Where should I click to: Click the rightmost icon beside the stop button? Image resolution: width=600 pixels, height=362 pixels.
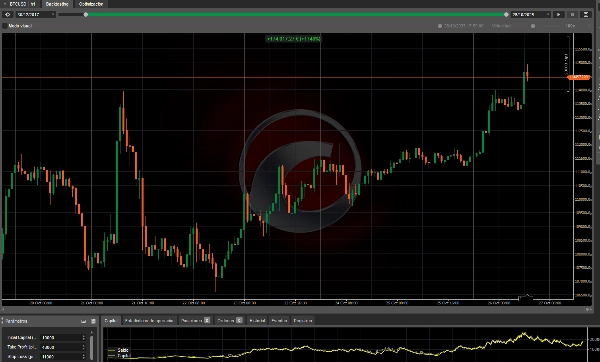pyautogui.click(x=586, y=15)
